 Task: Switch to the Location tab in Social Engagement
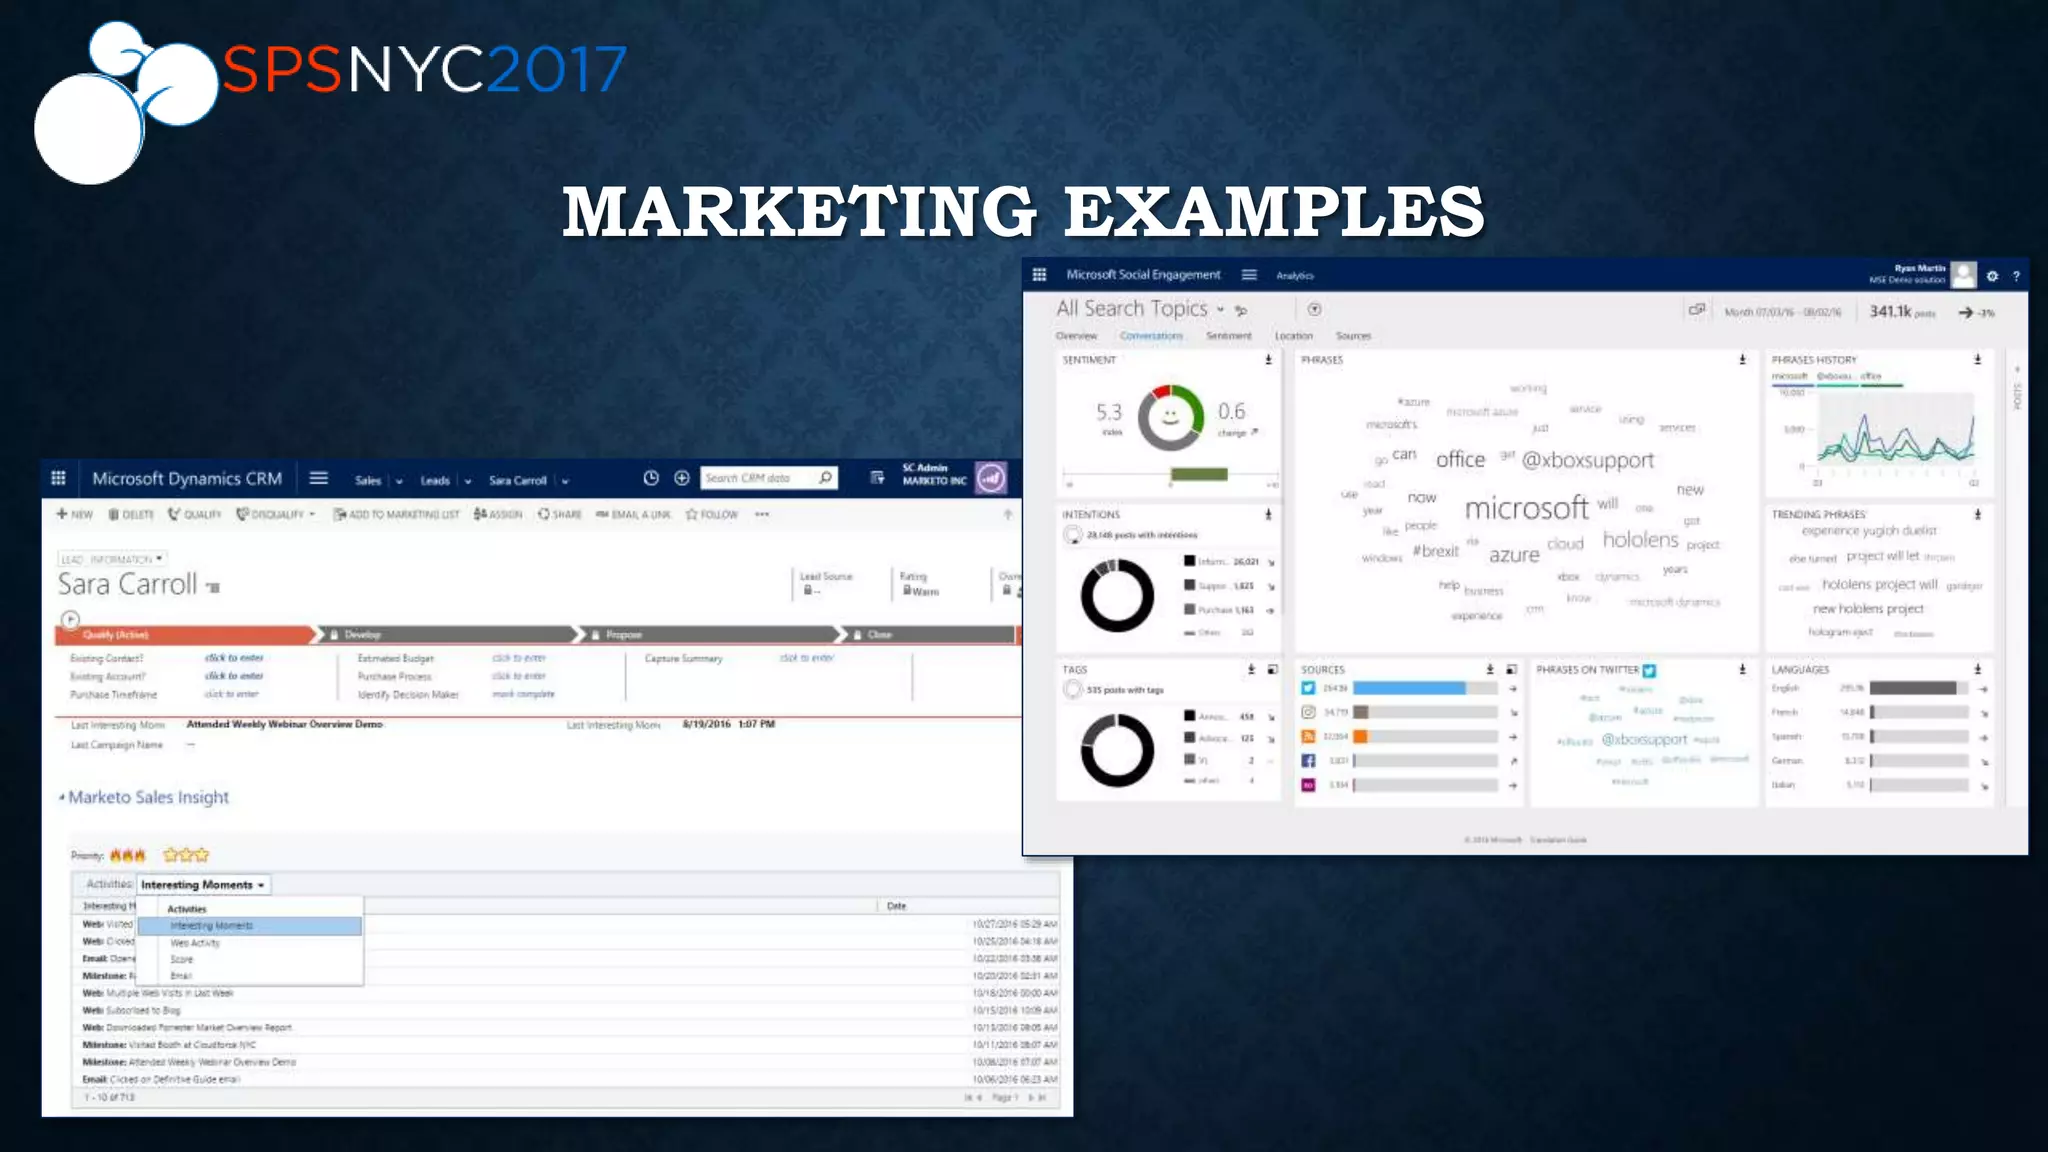[1293, 336]
